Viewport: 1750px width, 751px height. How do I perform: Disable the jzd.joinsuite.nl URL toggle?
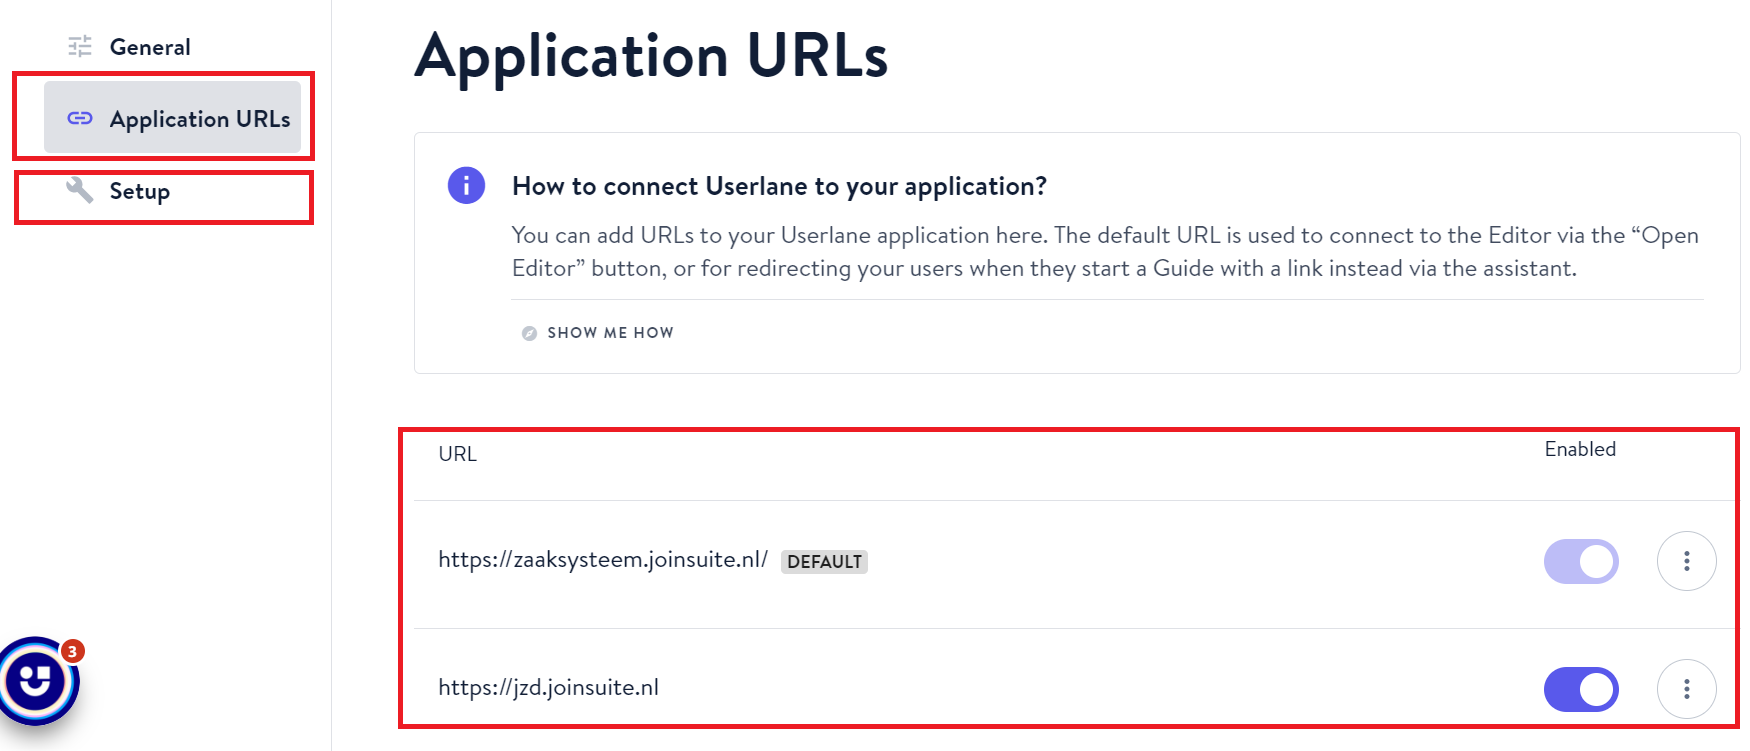coord(1581,689)
